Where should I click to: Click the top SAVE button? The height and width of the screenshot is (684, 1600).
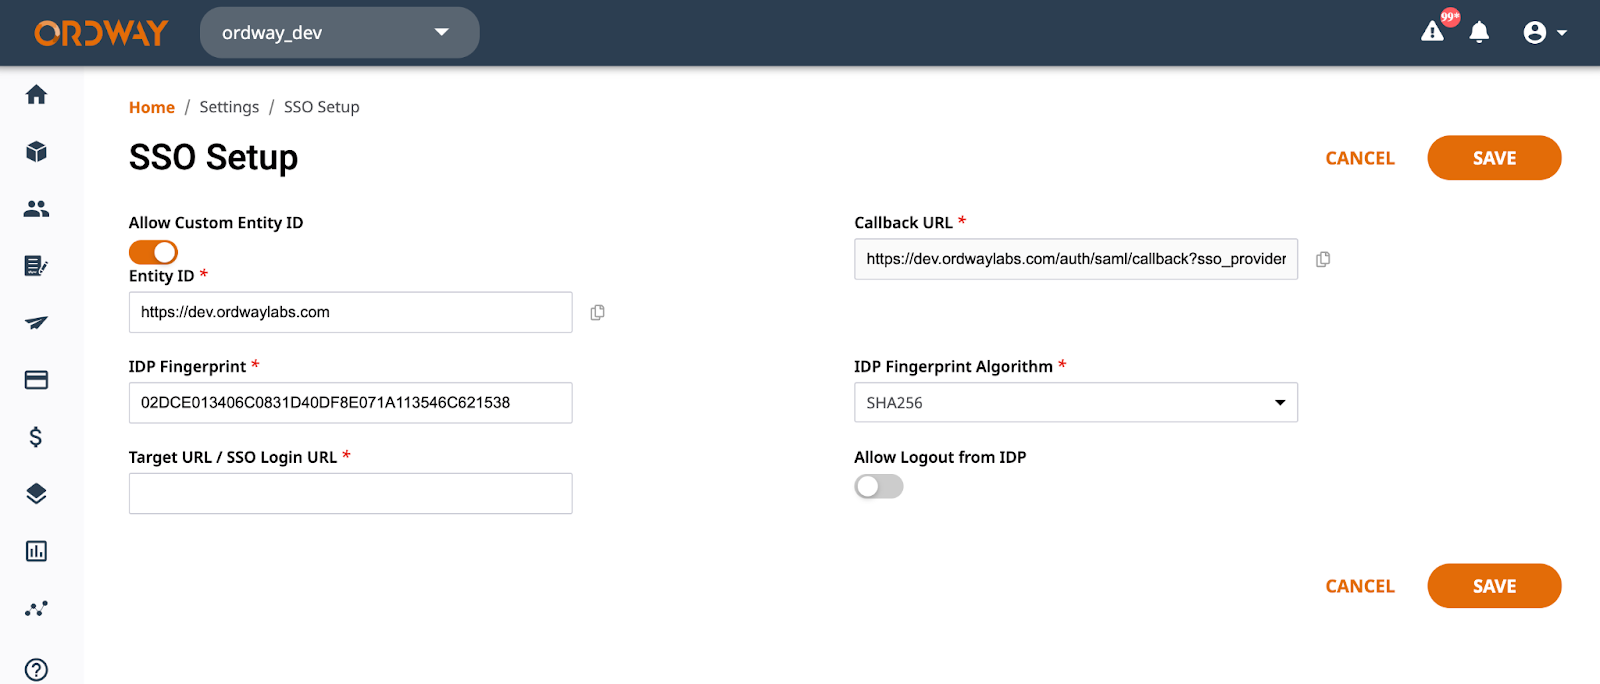(1494, 158)
